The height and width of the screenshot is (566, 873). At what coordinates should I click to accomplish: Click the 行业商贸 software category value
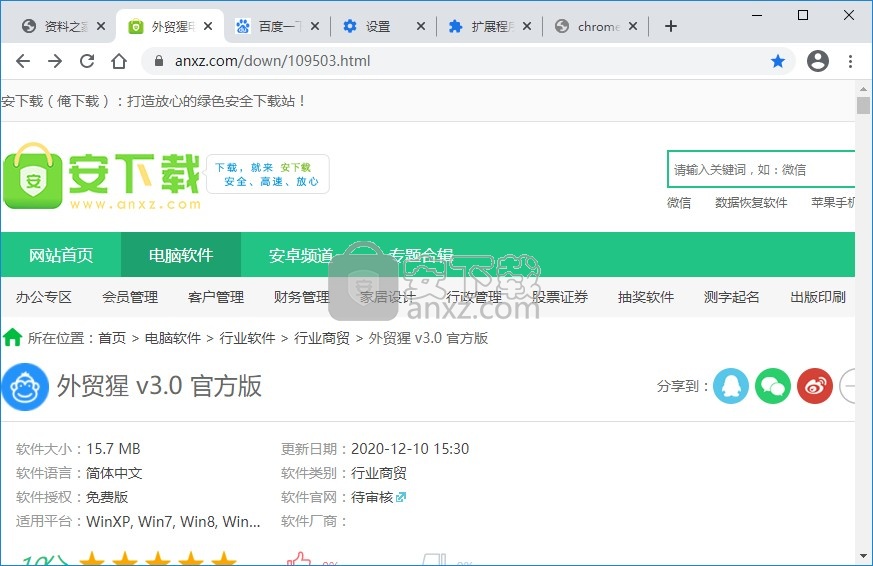coord(379,473)
